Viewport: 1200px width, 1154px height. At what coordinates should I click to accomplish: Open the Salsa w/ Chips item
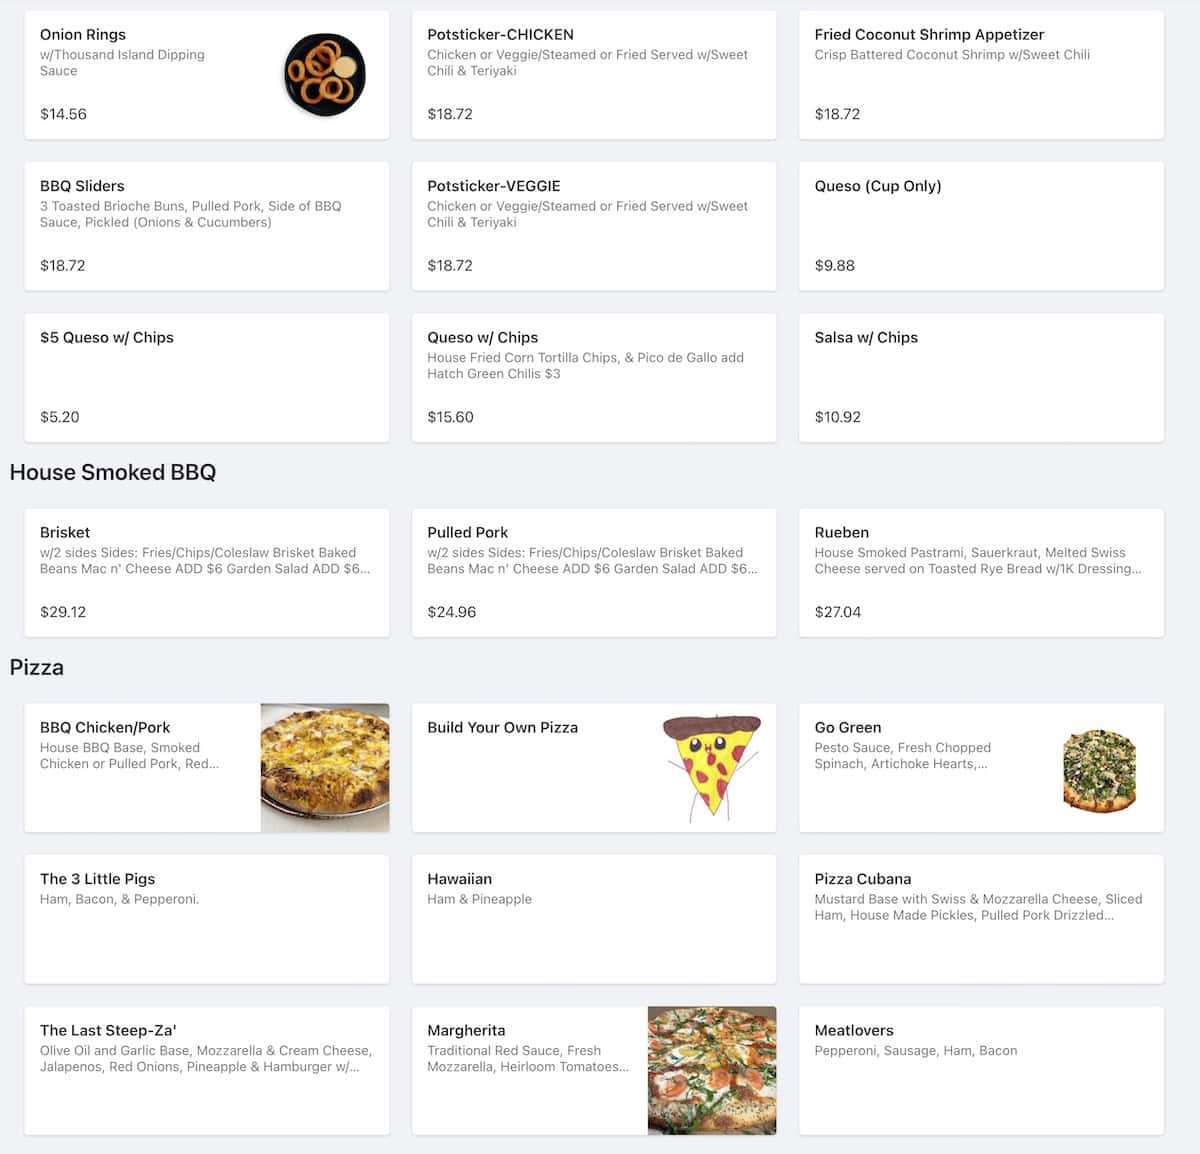coord(981,377)
